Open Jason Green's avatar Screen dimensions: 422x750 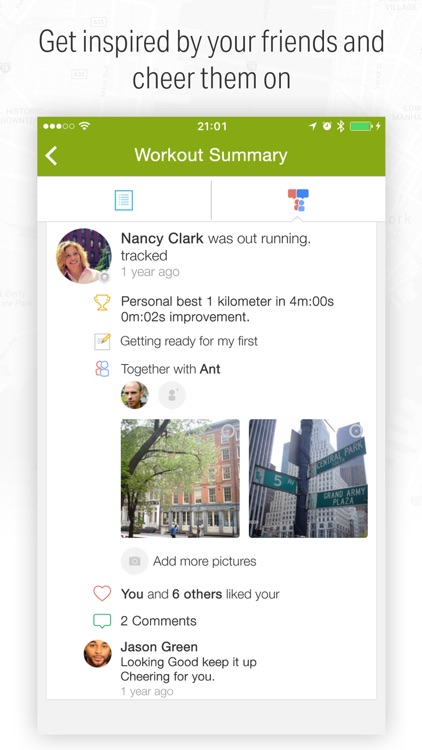pyautogui.click(x=98, y=654)
